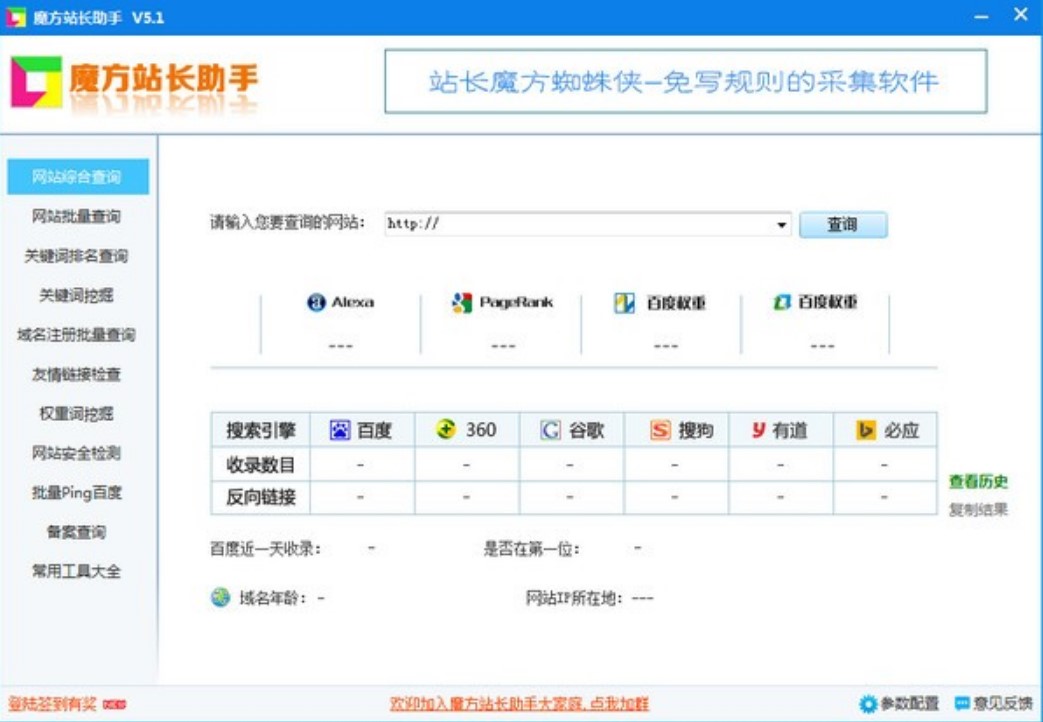The height and width of the screenshot is (722, 1043).
Task: Click the globe icon beside 域名年龄
Action: click(x=220, y=598)
